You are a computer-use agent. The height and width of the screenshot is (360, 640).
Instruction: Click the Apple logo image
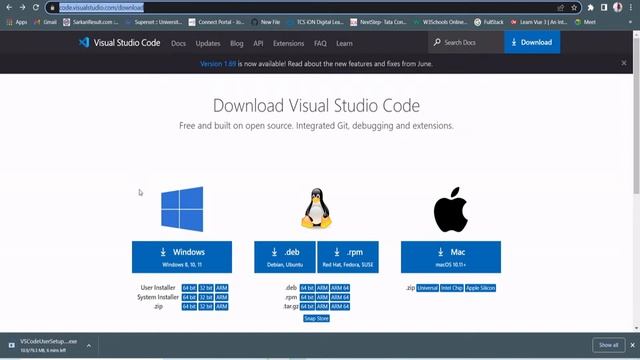451,209
